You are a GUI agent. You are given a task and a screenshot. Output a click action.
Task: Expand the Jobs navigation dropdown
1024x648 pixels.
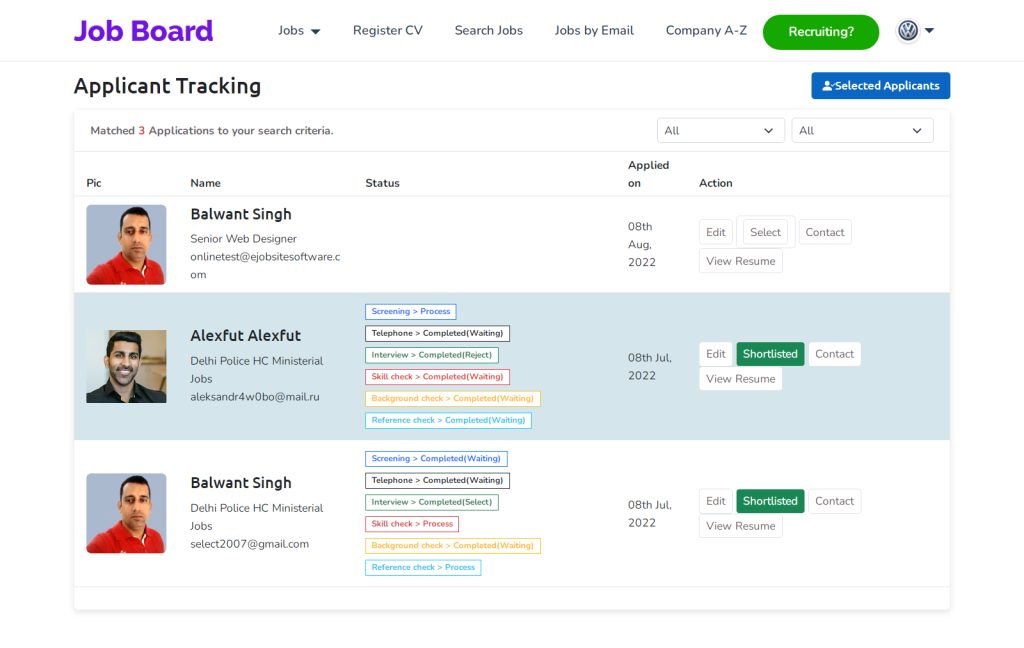(x=298, y=31)
